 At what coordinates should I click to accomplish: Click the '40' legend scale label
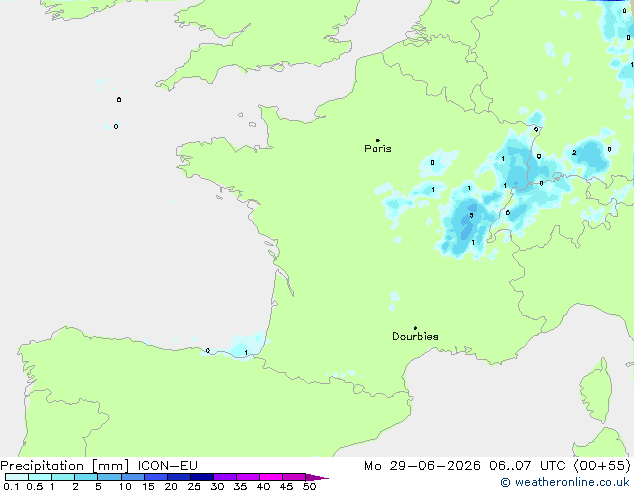pyautogui.click(x=263, y=486)
